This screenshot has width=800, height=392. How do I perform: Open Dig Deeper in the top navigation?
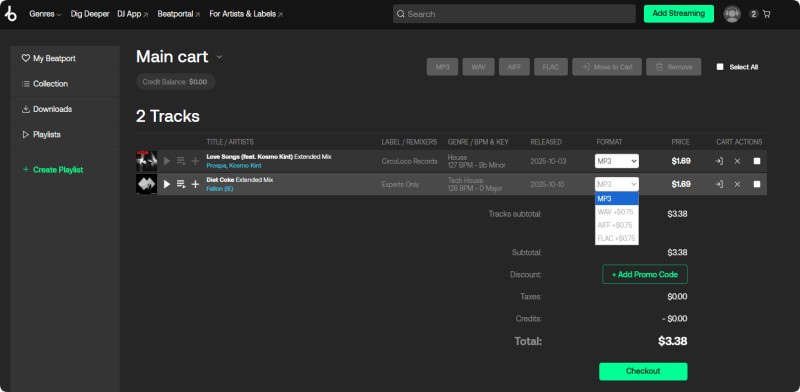pyautogui.click(x=90, y=14)
